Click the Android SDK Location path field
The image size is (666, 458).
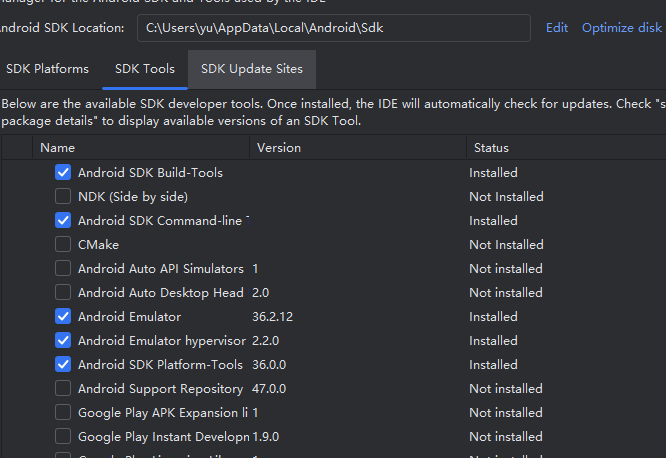pos(333,28)
